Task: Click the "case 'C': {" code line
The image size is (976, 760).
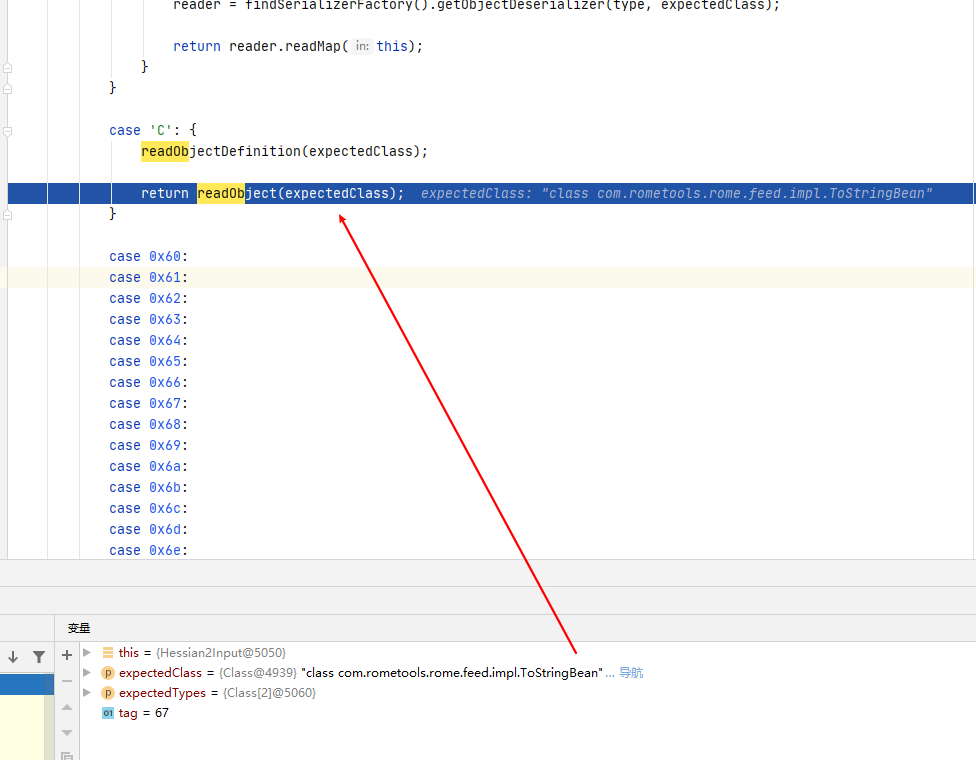Action: click(153, 130)
